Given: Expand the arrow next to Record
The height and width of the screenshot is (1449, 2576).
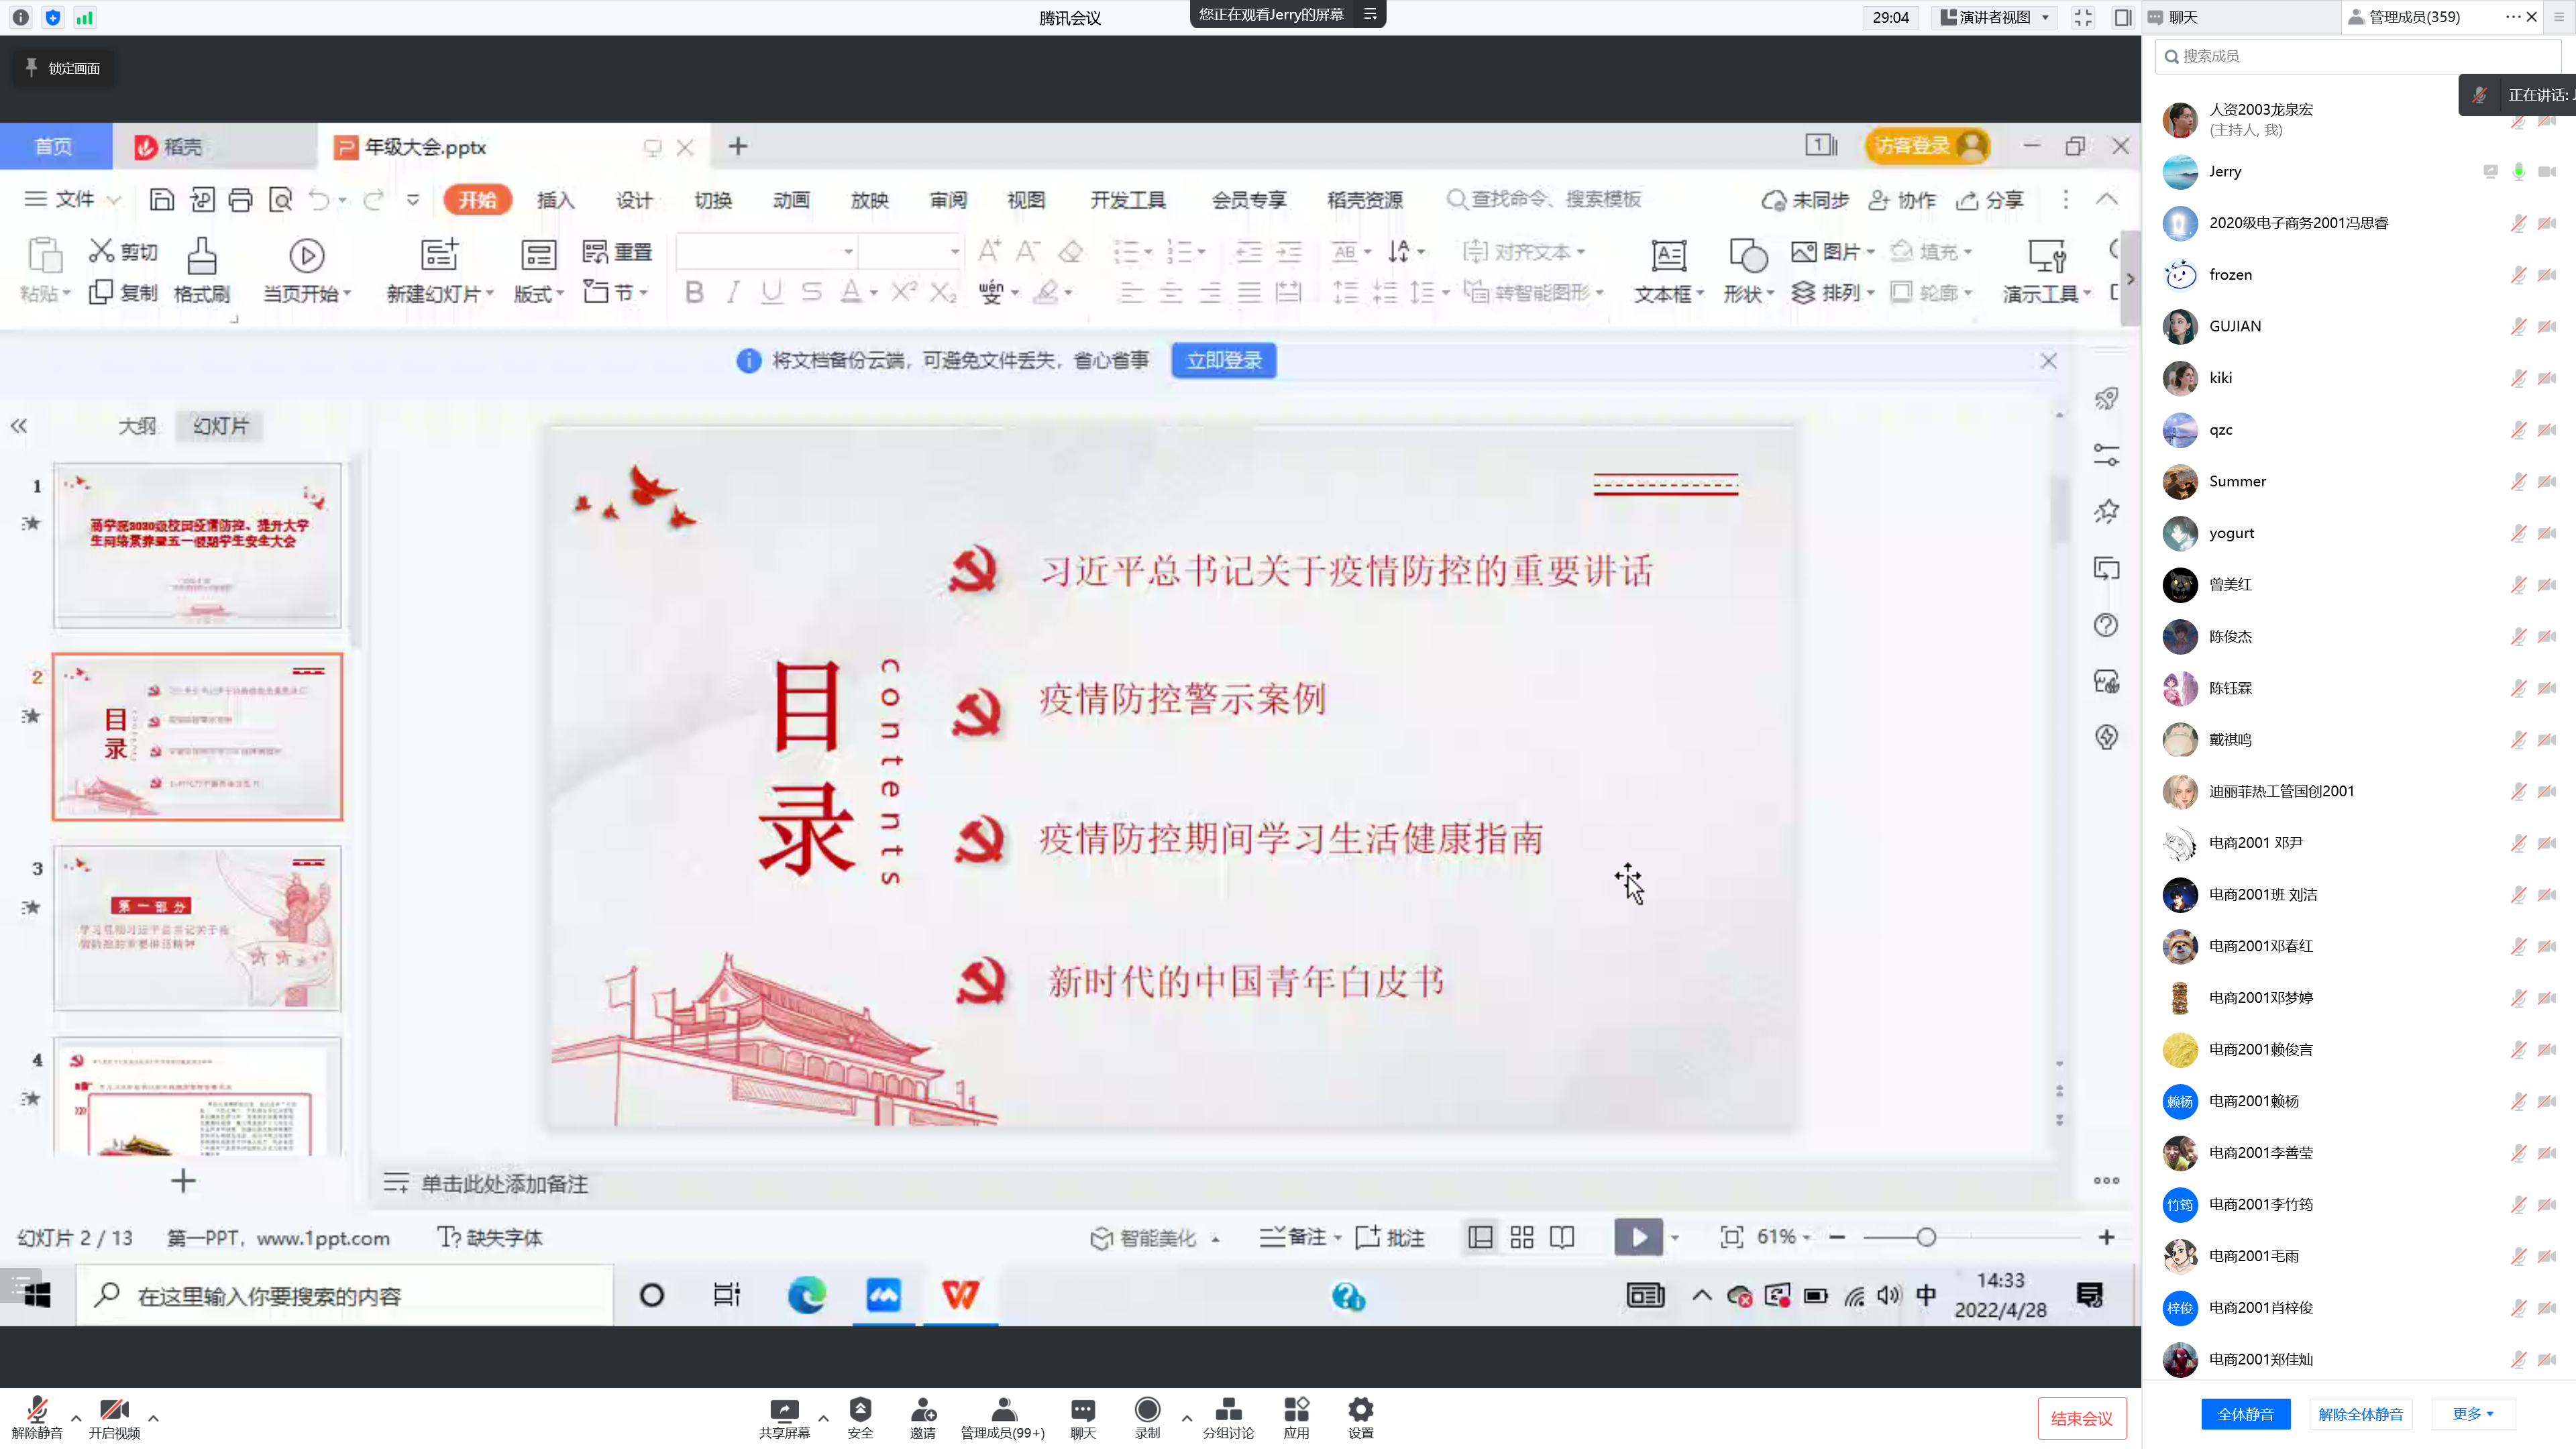Looking at the screenshot, I should pyautogui.click(x=1186, y=1417).
